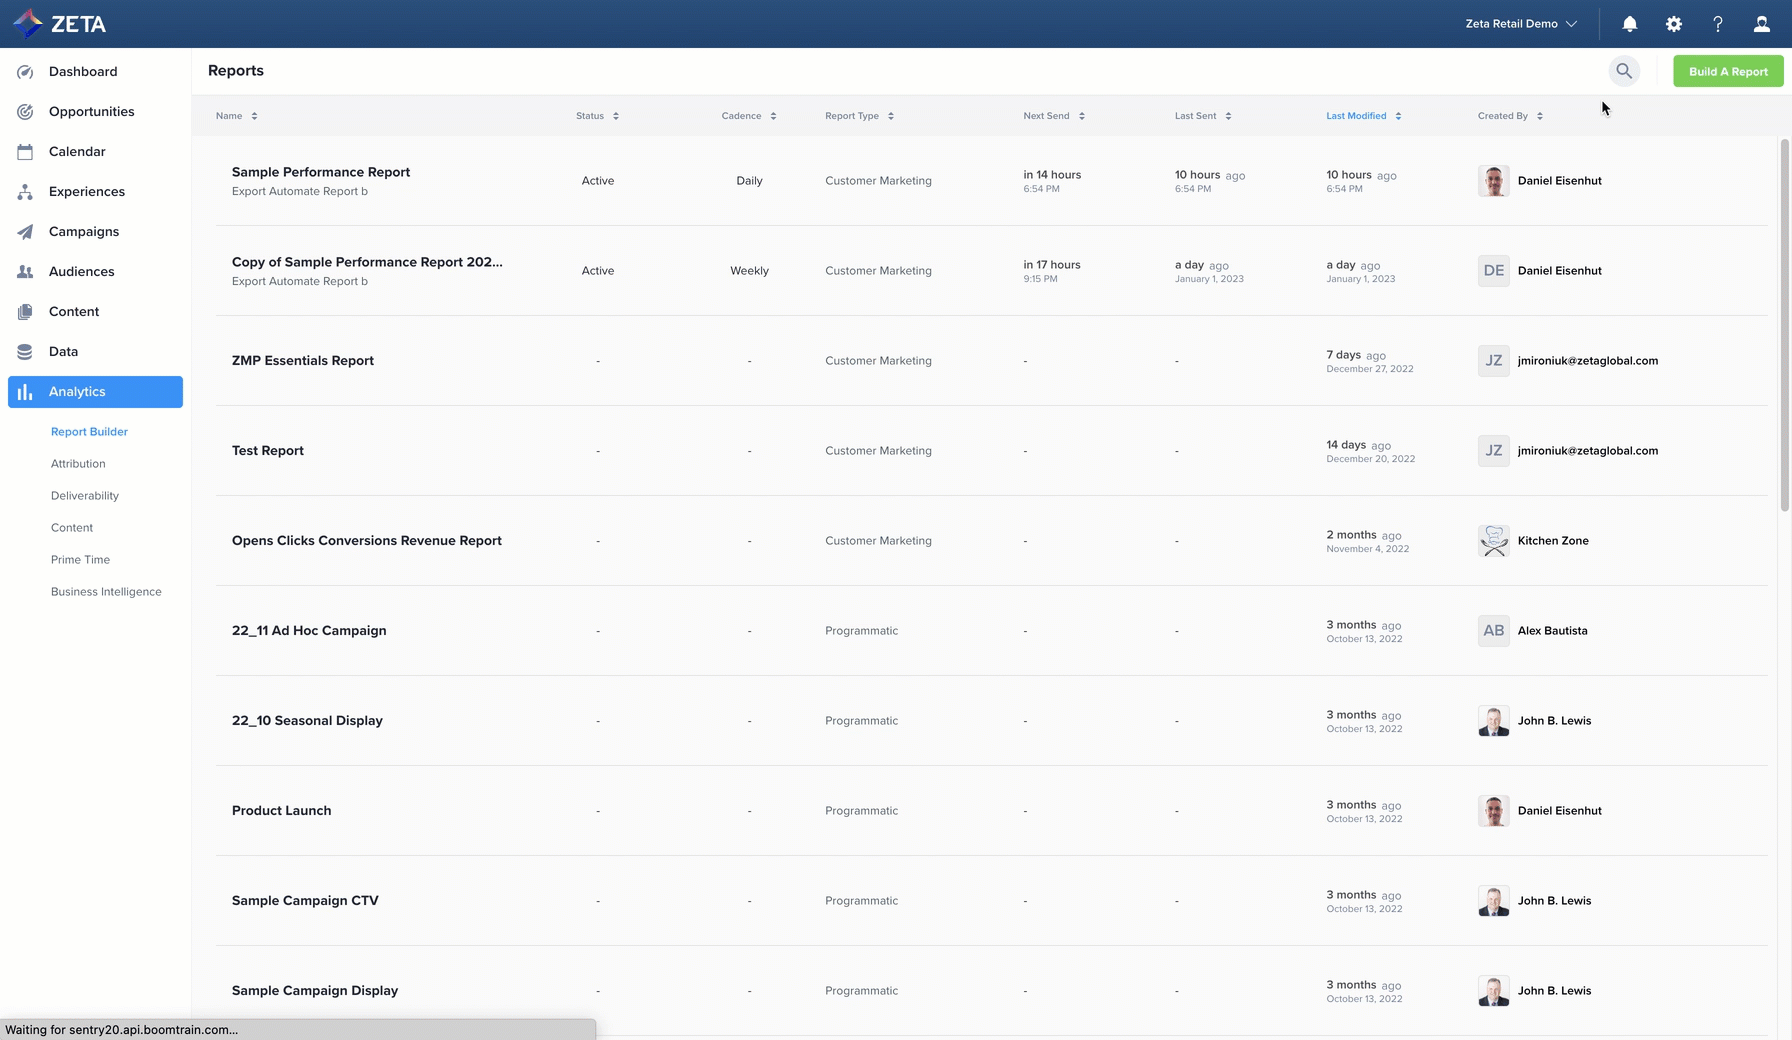Sort by the Report Type column
Viewport: 1792px width, 1040px height.
point(858,116)
